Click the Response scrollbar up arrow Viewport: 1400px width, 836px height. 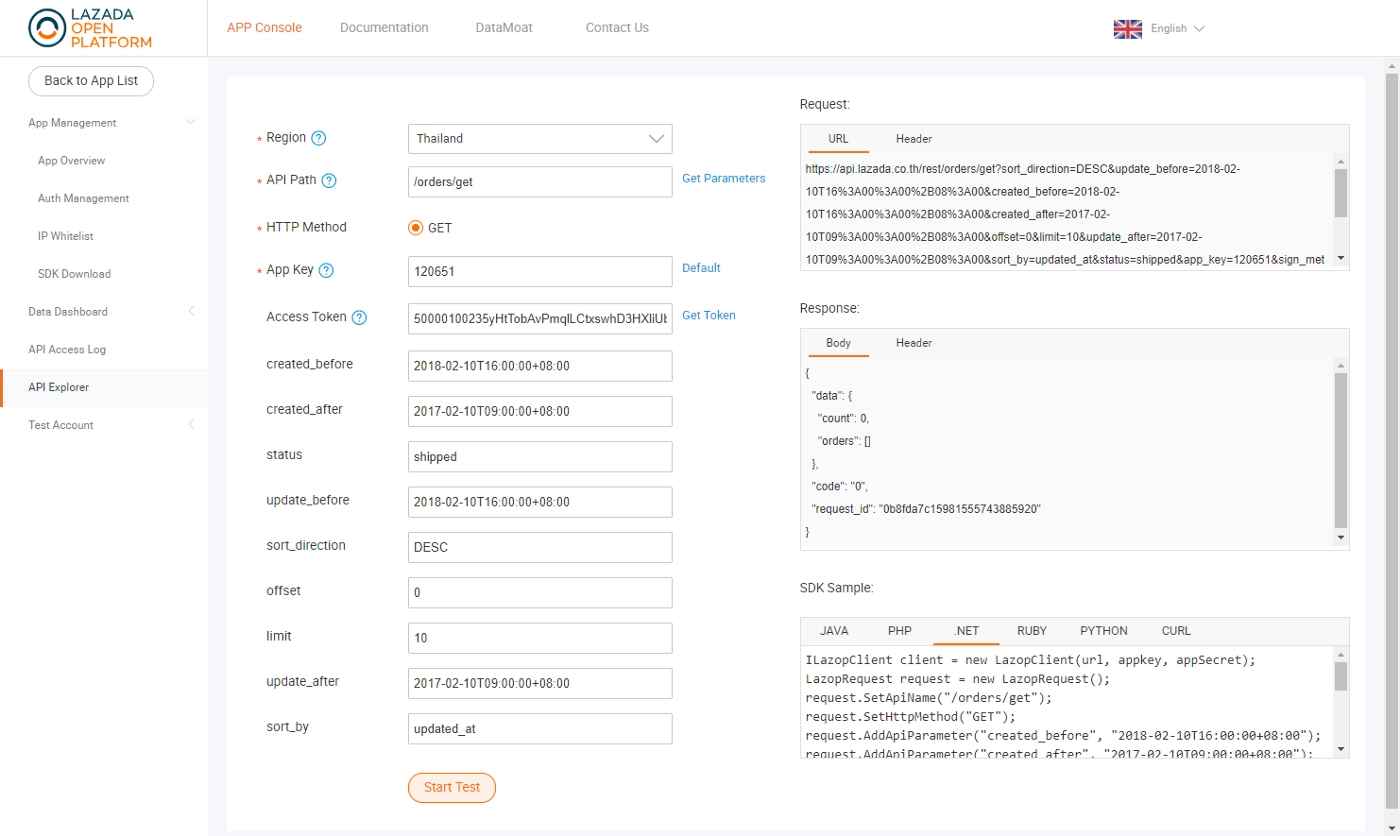(x=1341, y=365)
